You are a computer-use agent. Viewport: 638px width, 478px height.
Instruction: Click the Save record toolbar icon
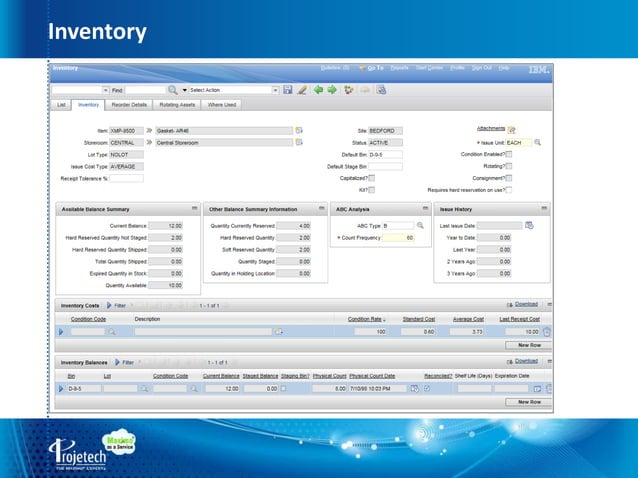tap(288, 89)
